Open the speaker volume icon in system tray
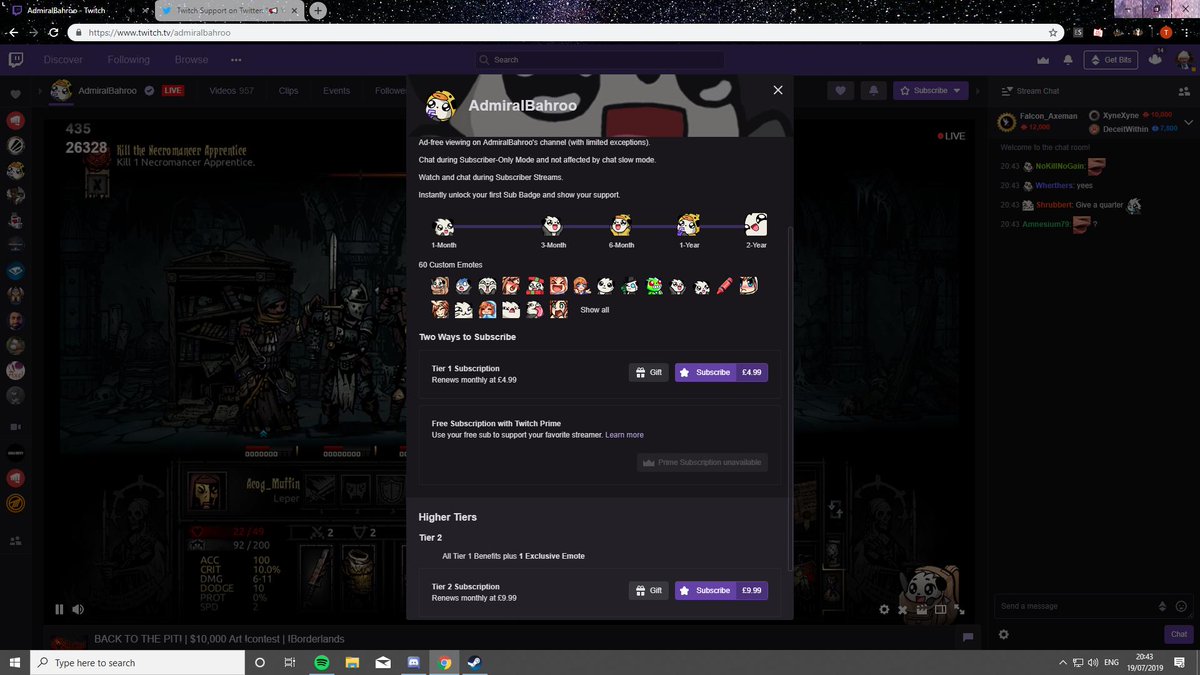This screenshot has height=675, width=1200. click(1093, 662)
